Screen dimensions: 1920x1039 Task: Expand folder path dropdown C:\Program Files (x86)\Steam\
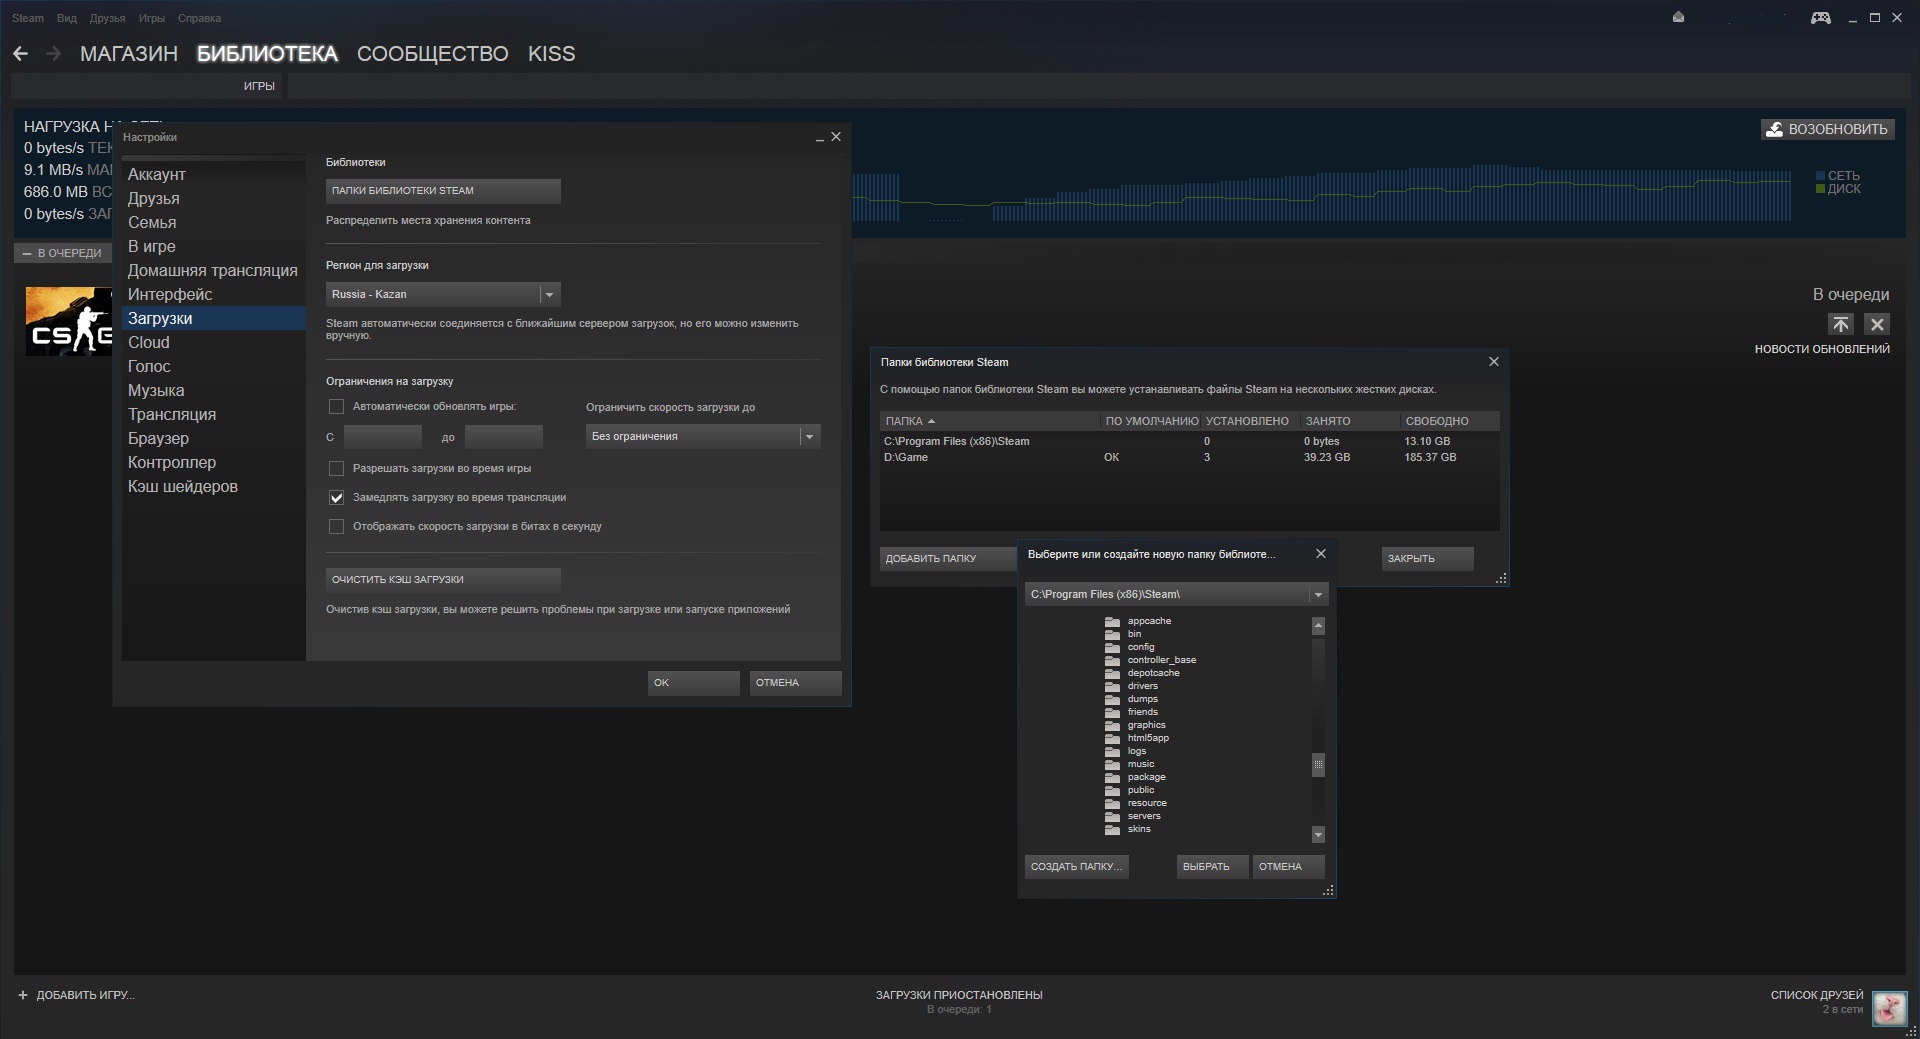tap(1177, 594)
